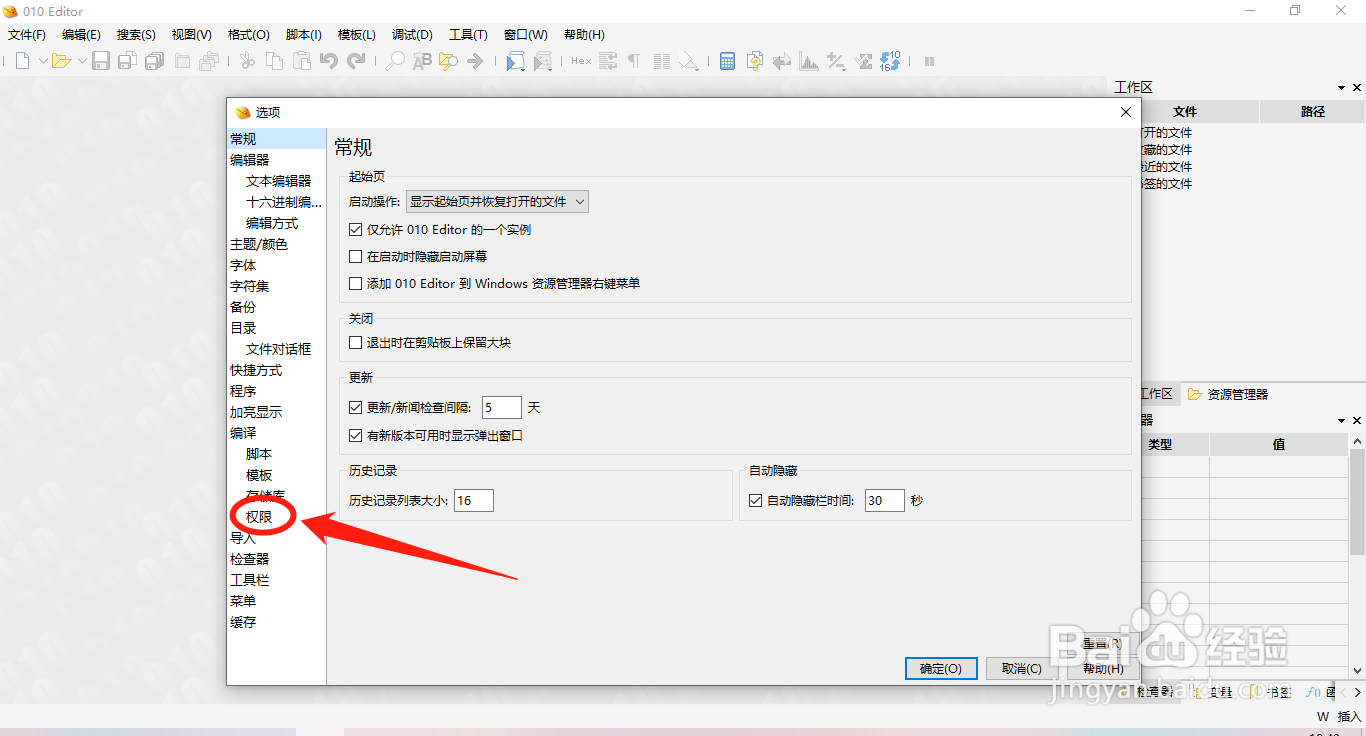Select 检查器 in the options tree
This screenshot has height=736, width=1366.
[x=250, y=559]
